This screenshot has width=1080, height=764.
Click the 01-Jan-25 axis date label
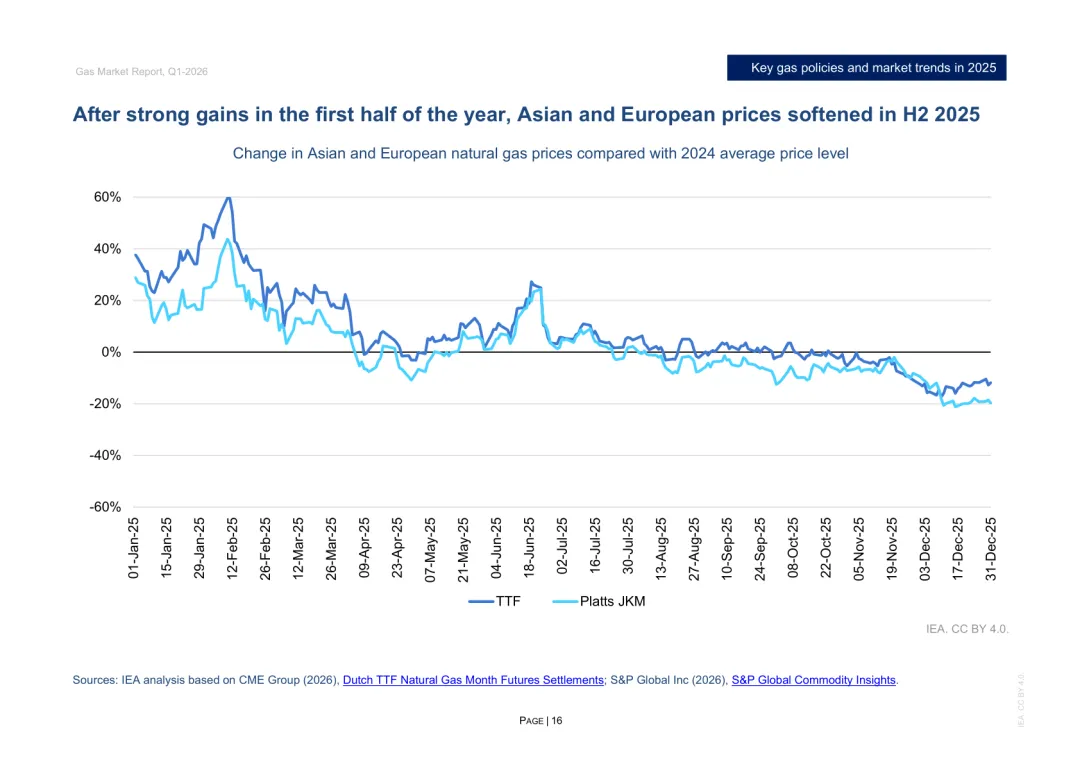pos(134,548)
